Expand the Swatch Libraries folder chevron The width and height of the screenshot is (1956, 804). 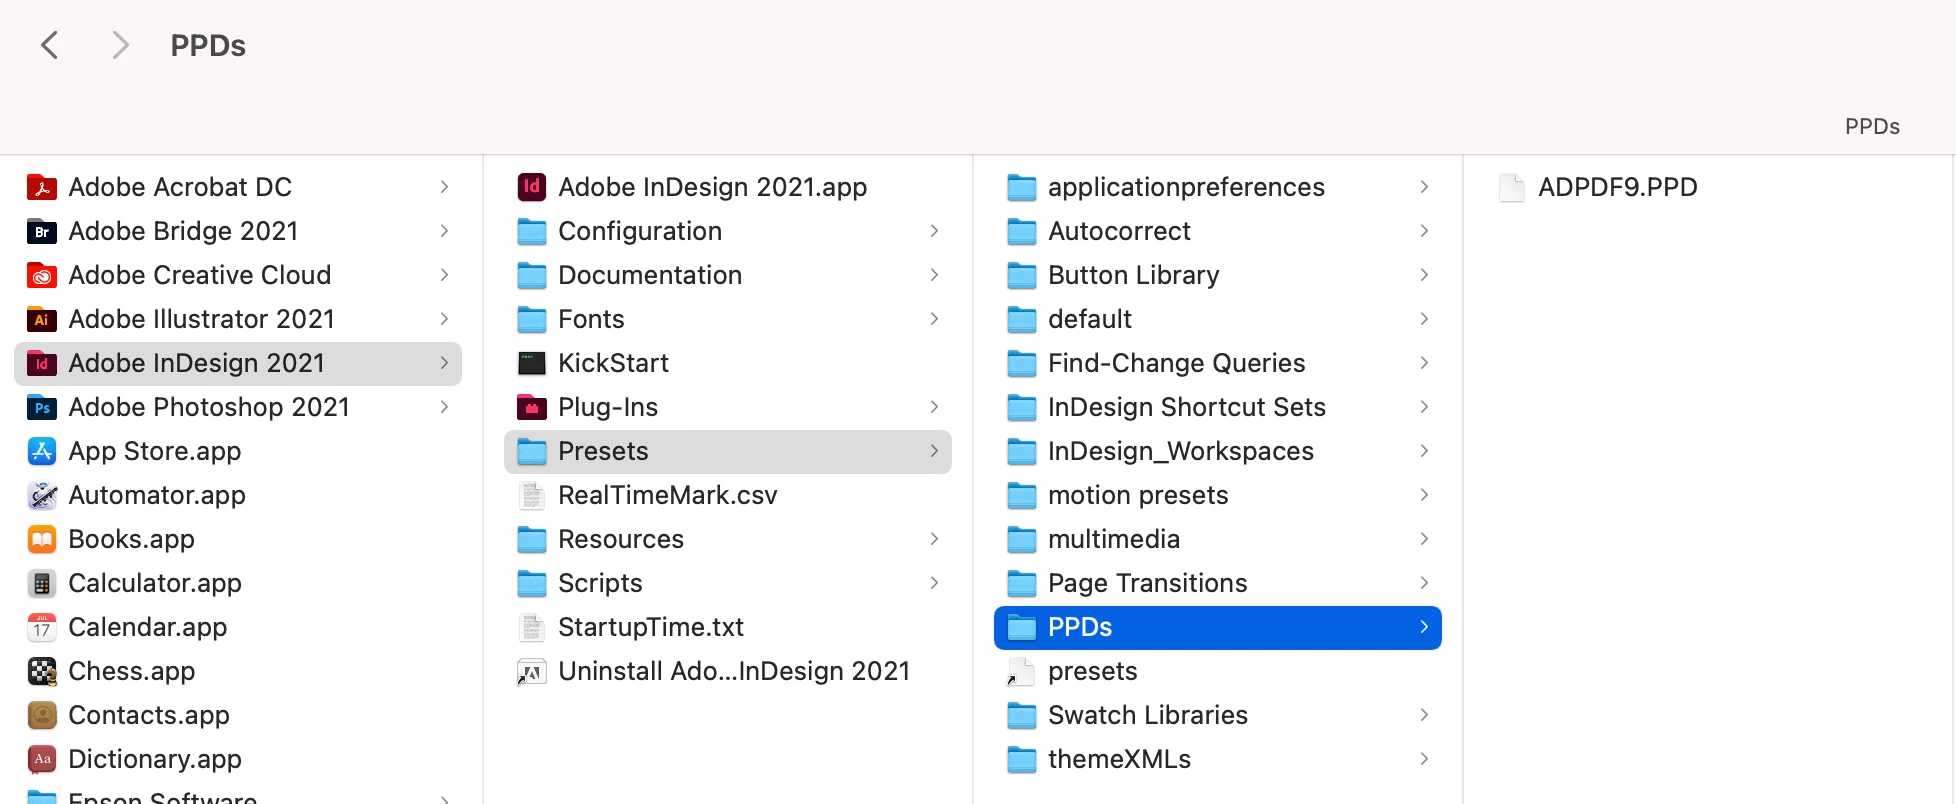click(1424, 715)
